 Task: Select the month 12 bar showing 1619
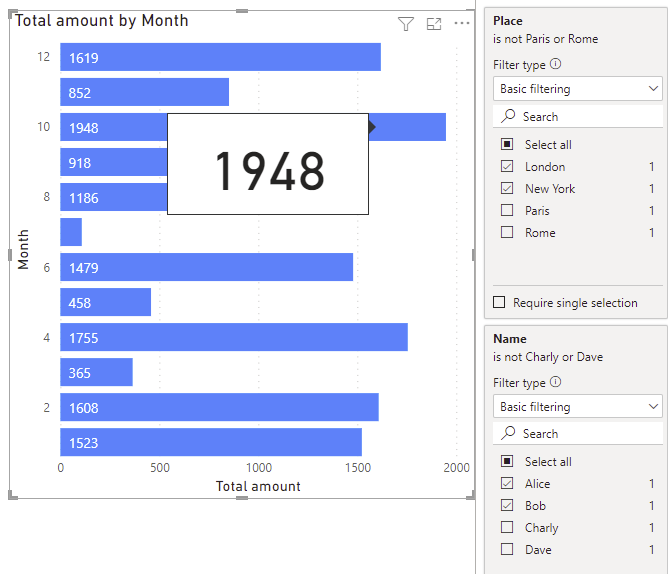pos(220,57)
